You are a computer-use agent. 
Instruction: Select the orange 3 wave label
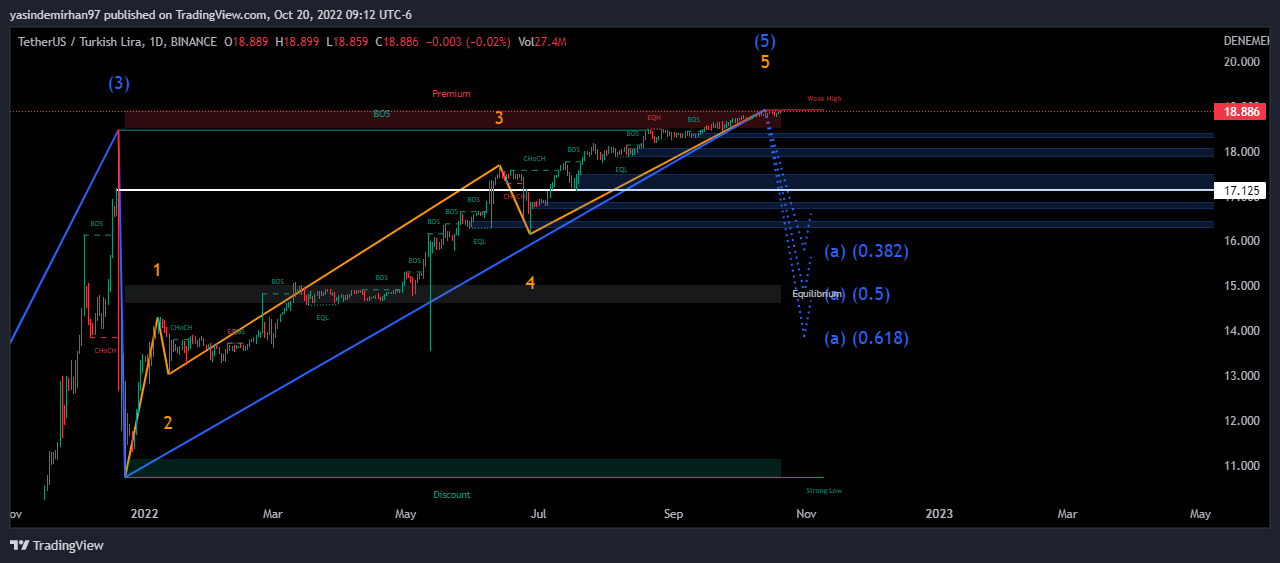click(x=499, y=118)
